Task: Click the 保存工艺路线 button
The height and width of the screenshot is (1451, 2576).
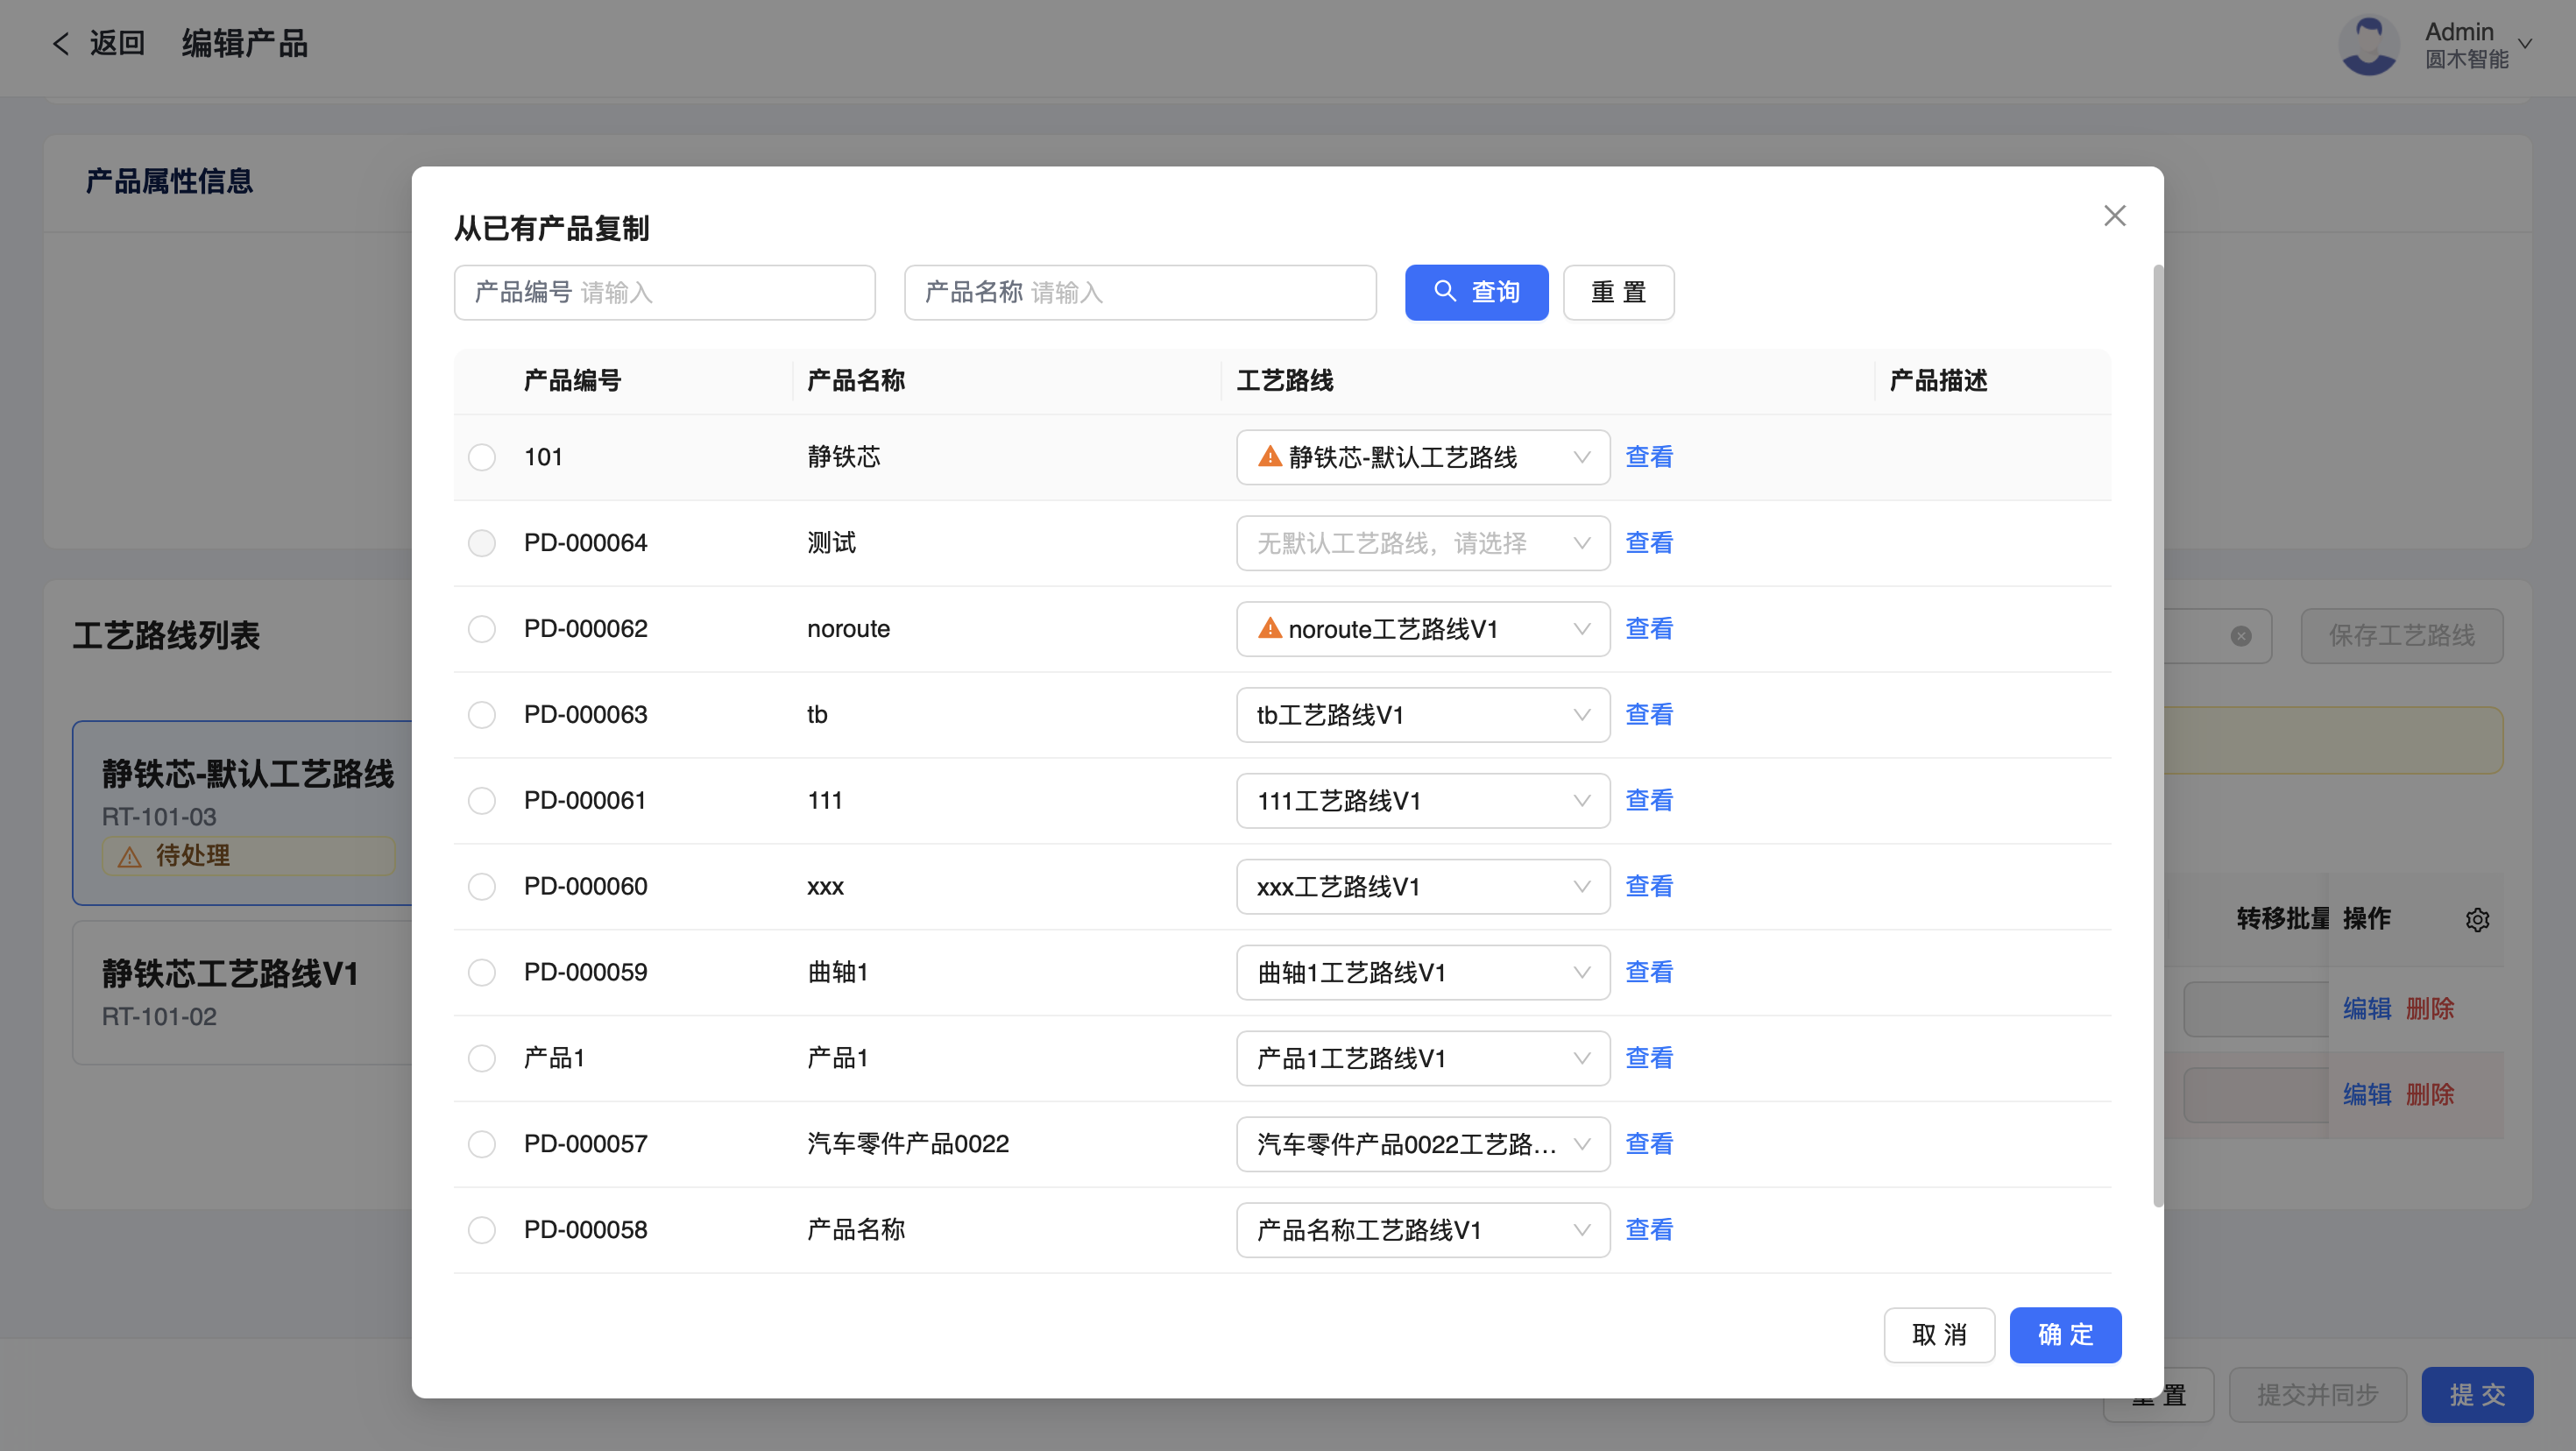Action: [x=2401, y=636]
